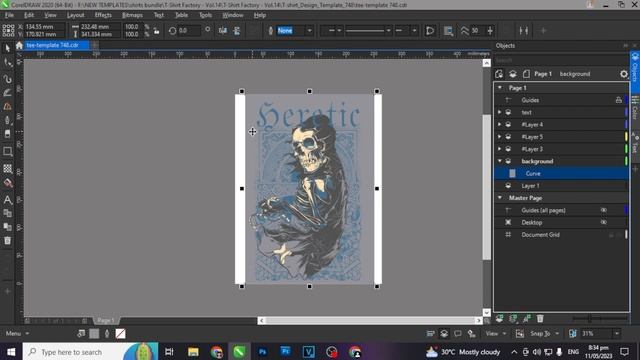Open the outline width None dropdown
640x360 pixels.
[309, 31]
